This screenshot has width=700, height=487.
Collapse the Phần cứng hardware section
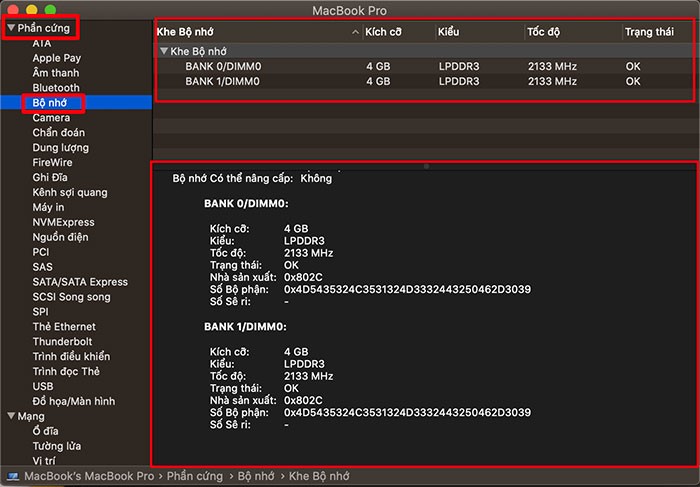[11, 28]
